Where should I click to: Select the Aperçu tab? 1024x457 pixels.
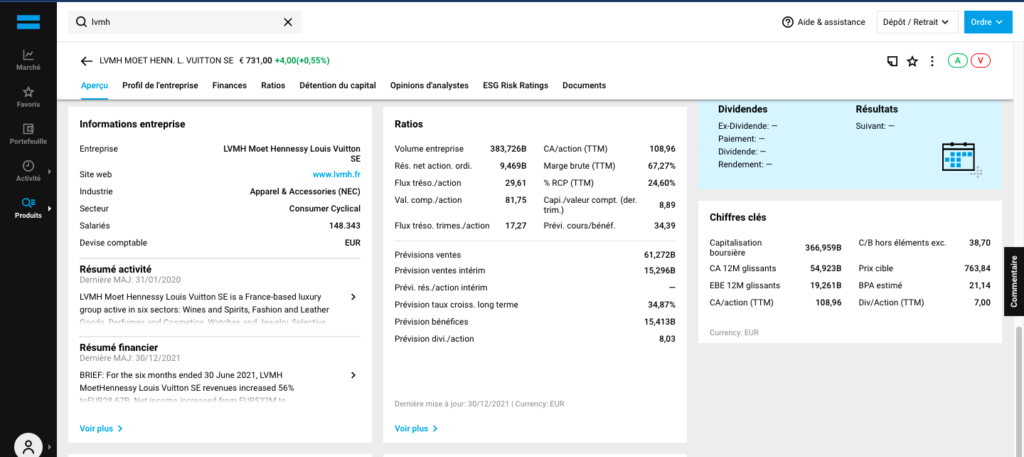point(95,86)
